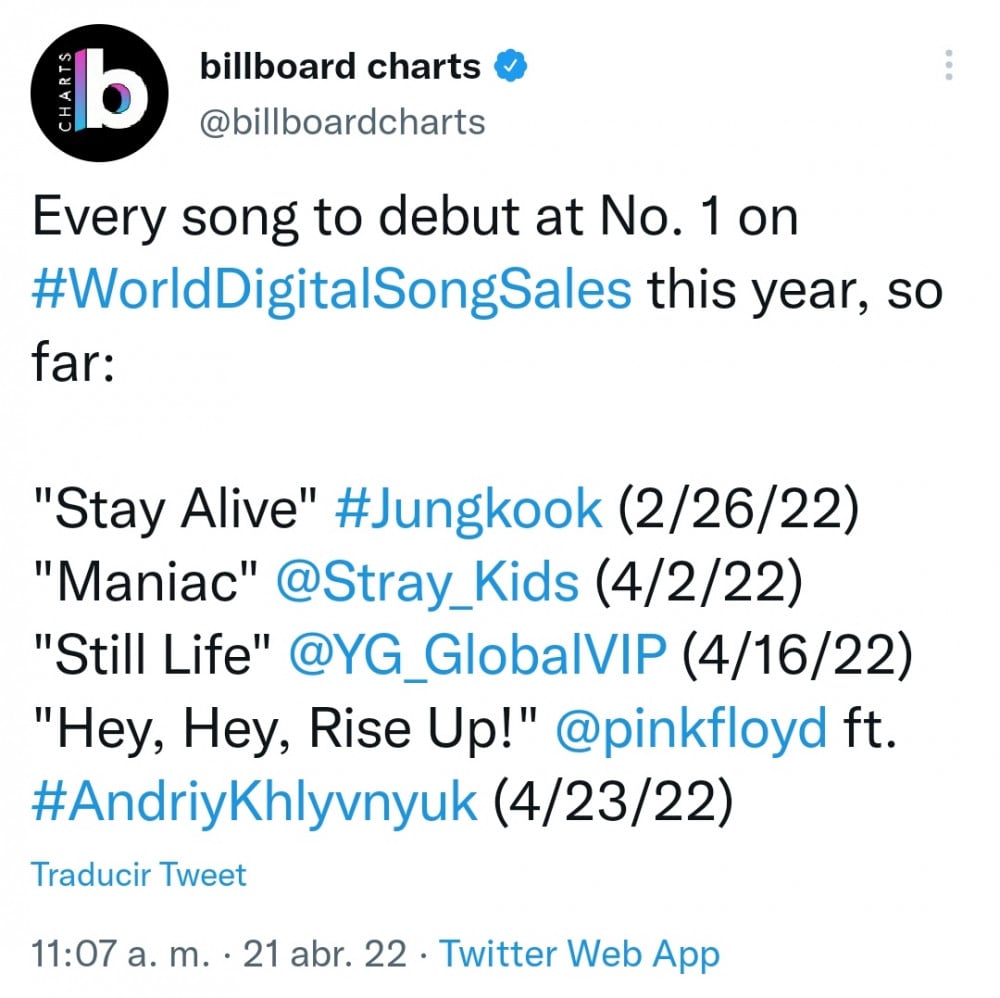Click the "Still Life" song title text

[152, 656]
